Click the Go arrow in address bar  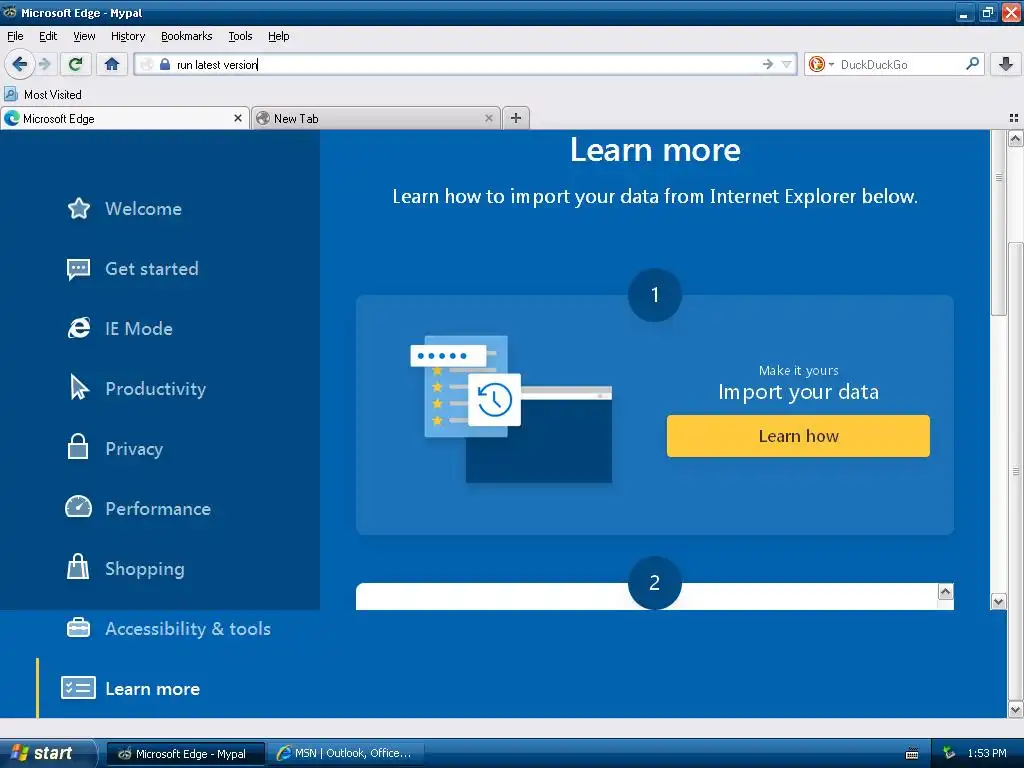point(767,64)
